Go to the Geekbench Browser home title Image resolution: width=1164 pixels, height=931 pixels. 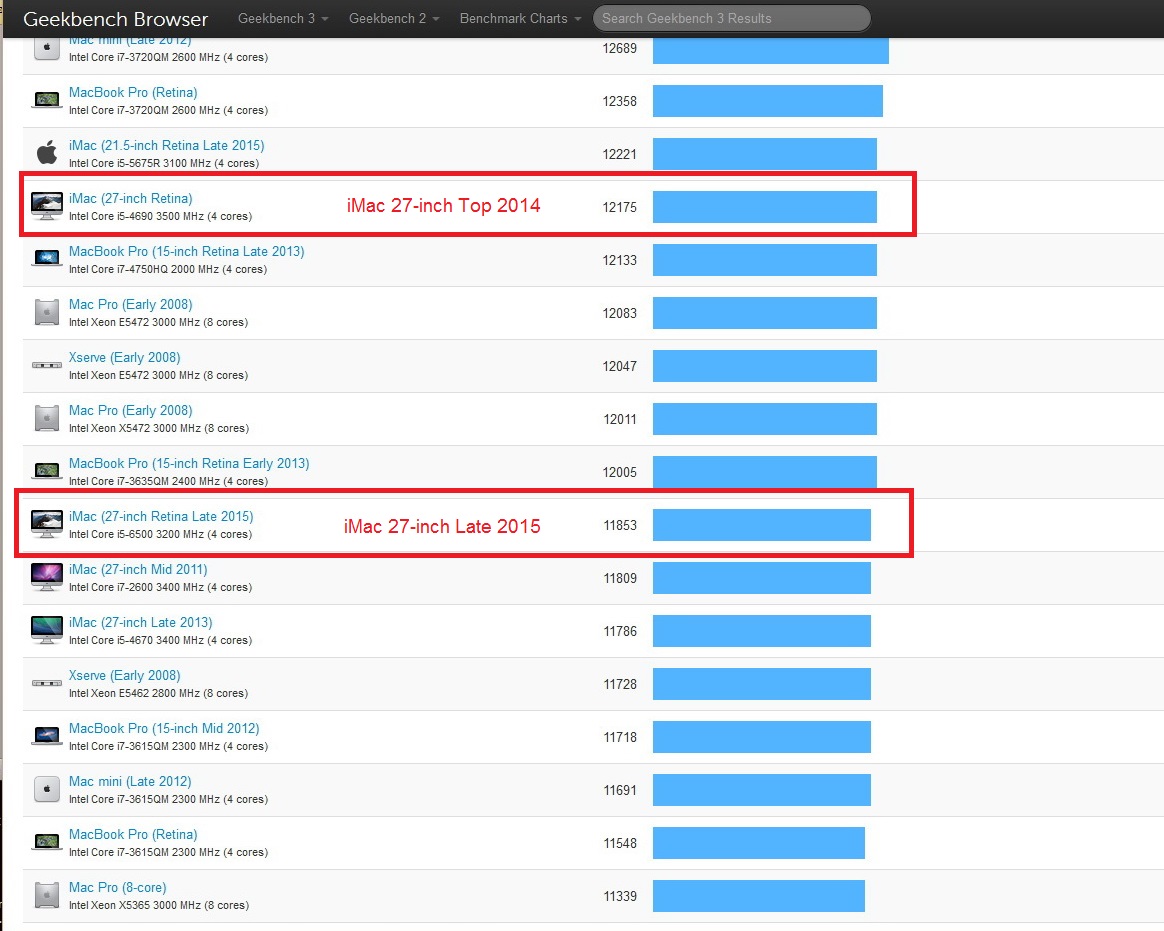coord(116,19)
